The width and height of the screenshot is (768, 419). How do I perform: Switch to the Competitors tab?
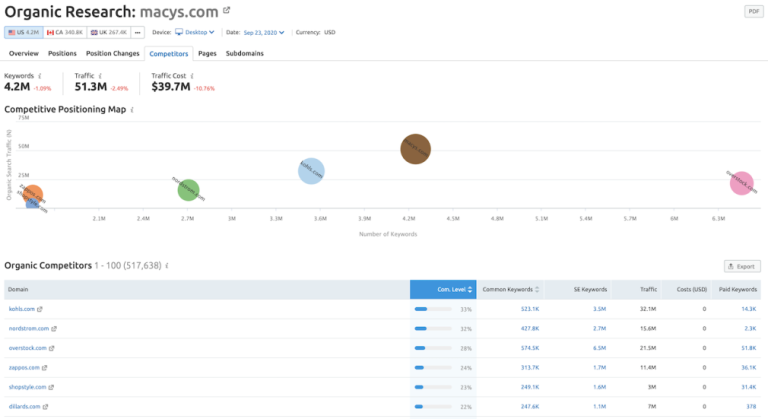[168, 54]
